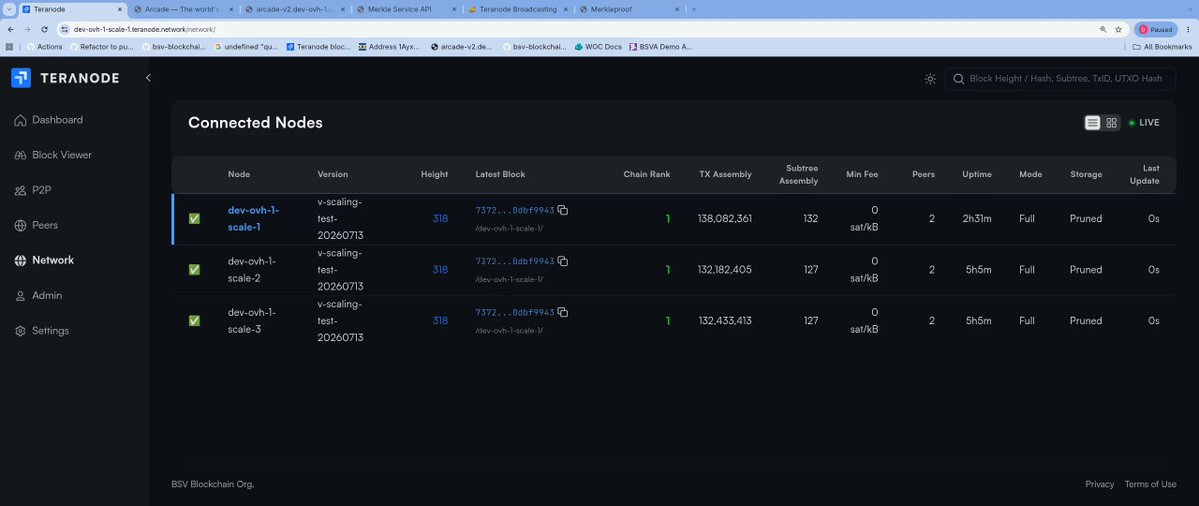The height and width of the screenshot is (506, 1199).
Task: Open height 318 link for dev-ovh-1-scale-2
Action: pyautogui.click(x=440, y=270)
